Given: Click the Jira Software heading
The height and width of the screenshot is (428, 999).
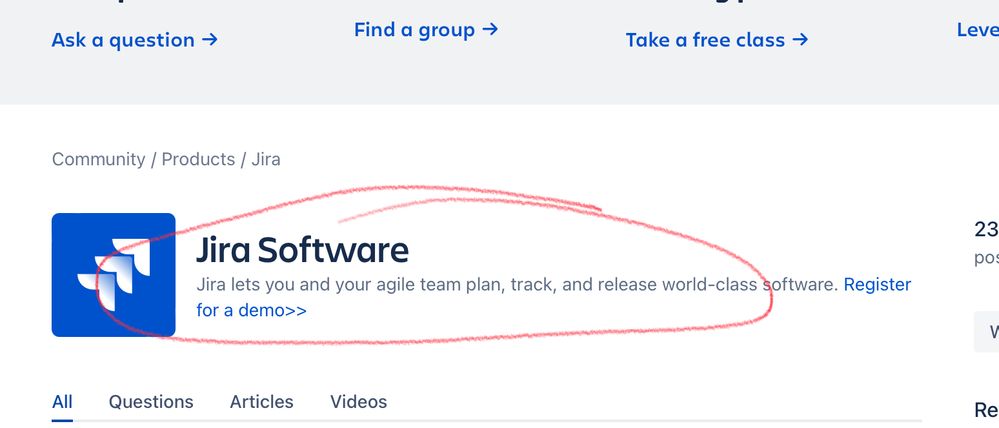Looking at the screenshot, I should [x=302, y=250].
